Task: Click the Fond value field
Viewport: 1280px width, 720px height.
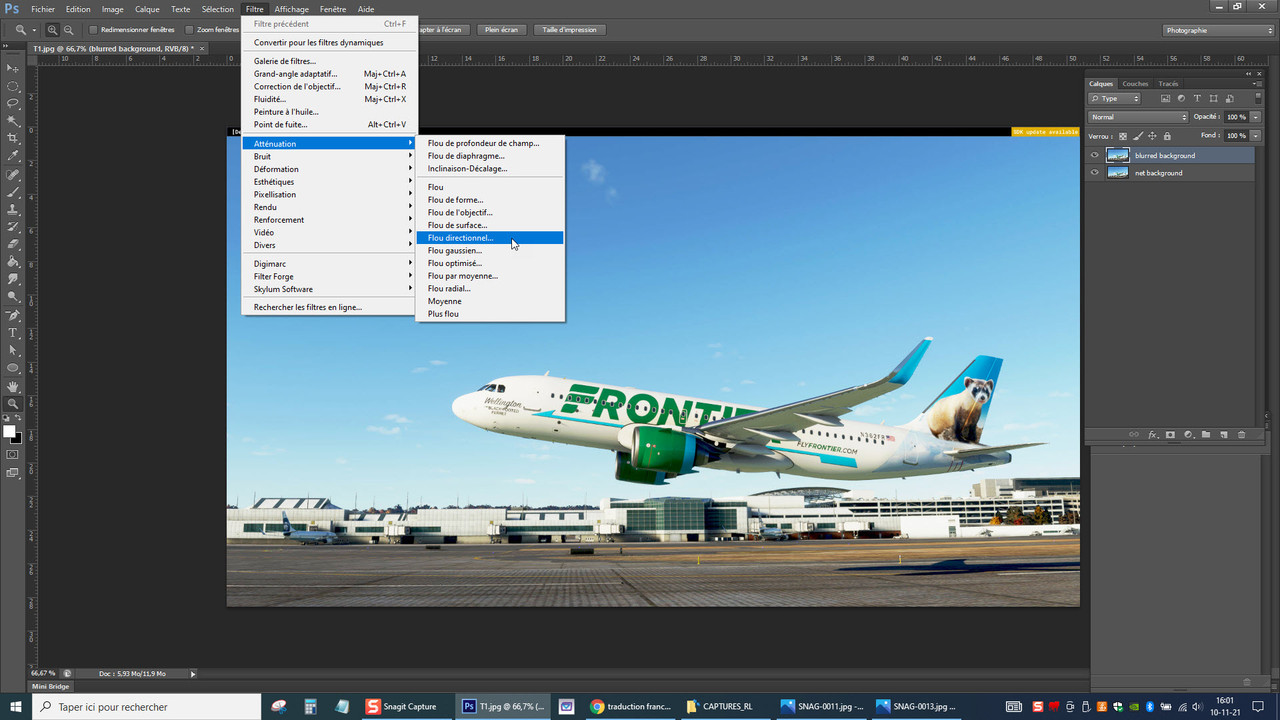Action: 1236,136
